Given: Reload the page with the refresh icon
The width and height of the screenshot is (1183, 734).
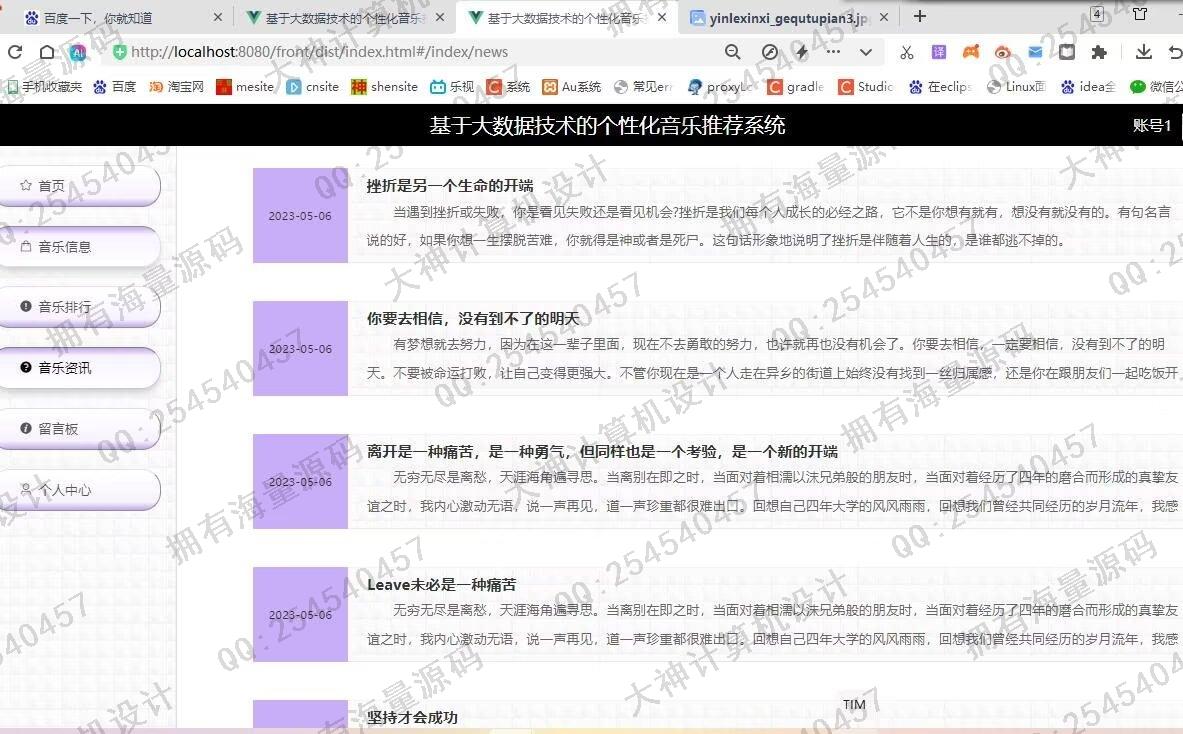Looking at the screenshot, I should (14, 52).
